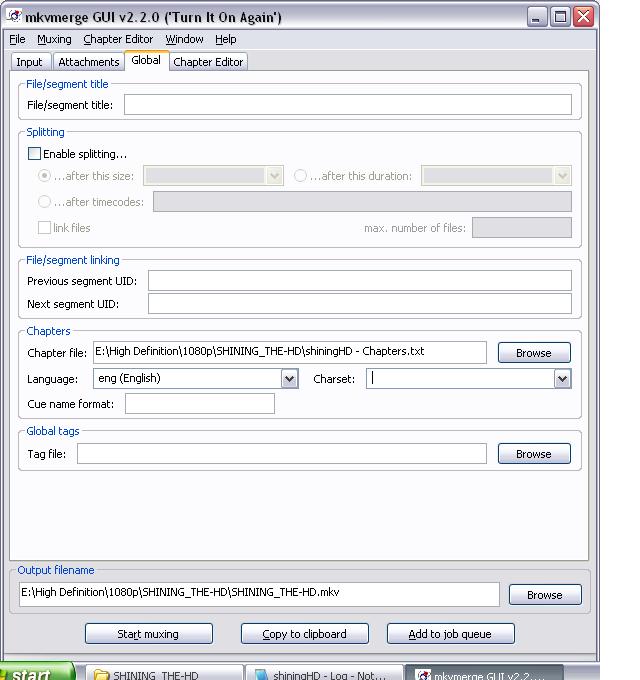Open the Window menu

click(184, 39)
